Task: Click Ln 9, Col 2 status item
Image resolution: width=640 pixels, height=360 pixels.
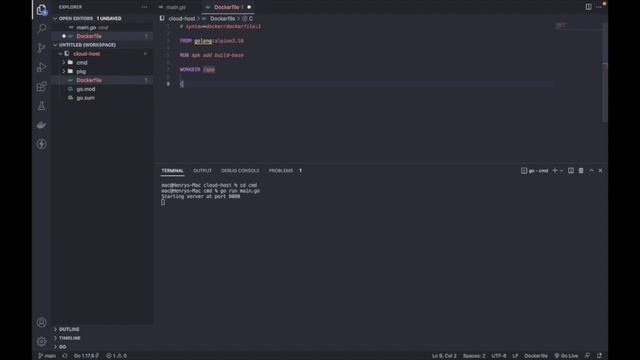Action: (444, 356)
